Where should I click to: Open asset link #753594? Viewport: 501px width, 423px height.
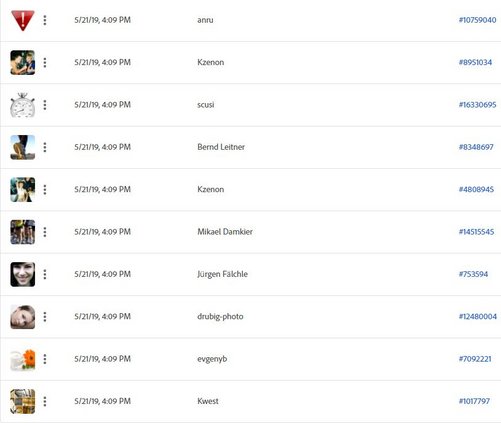click(x=473, y=274)
